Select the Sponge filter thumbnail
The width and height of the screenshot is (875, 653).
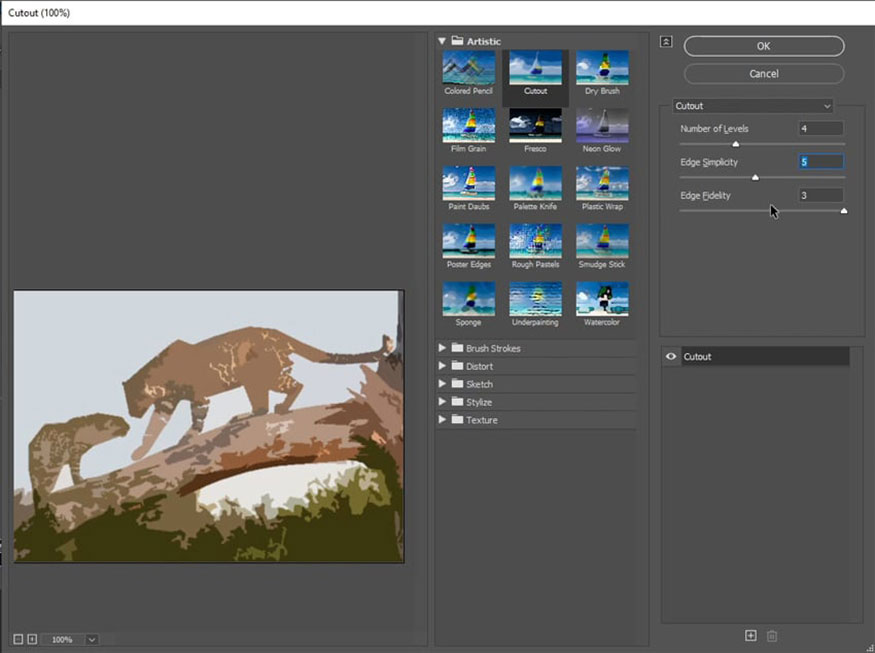pos(468,299)
